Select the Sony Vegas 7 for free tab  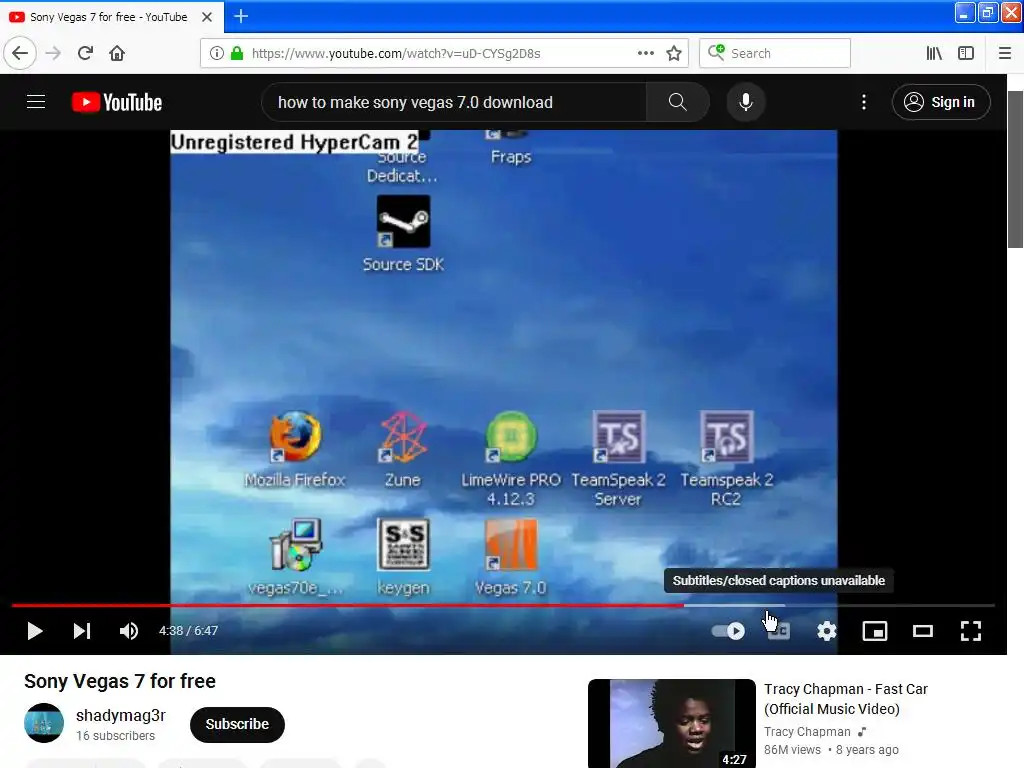point(111,17)
